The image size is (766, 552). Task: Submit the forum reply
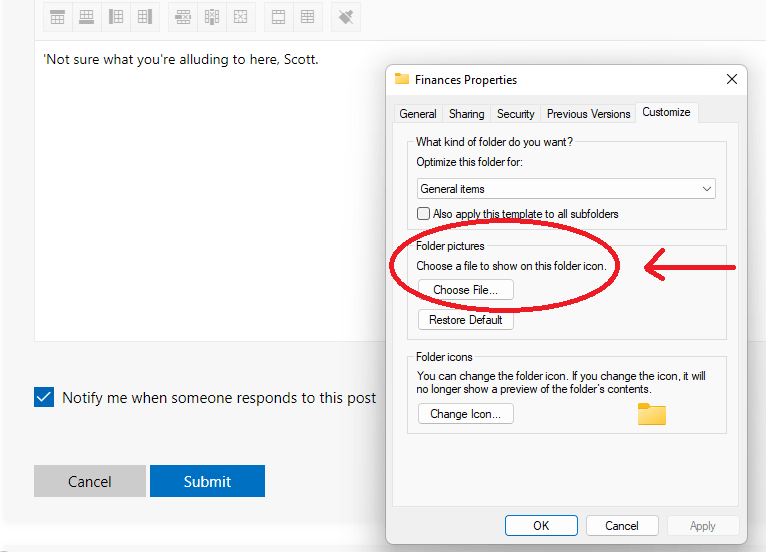[x=207, y=481]
